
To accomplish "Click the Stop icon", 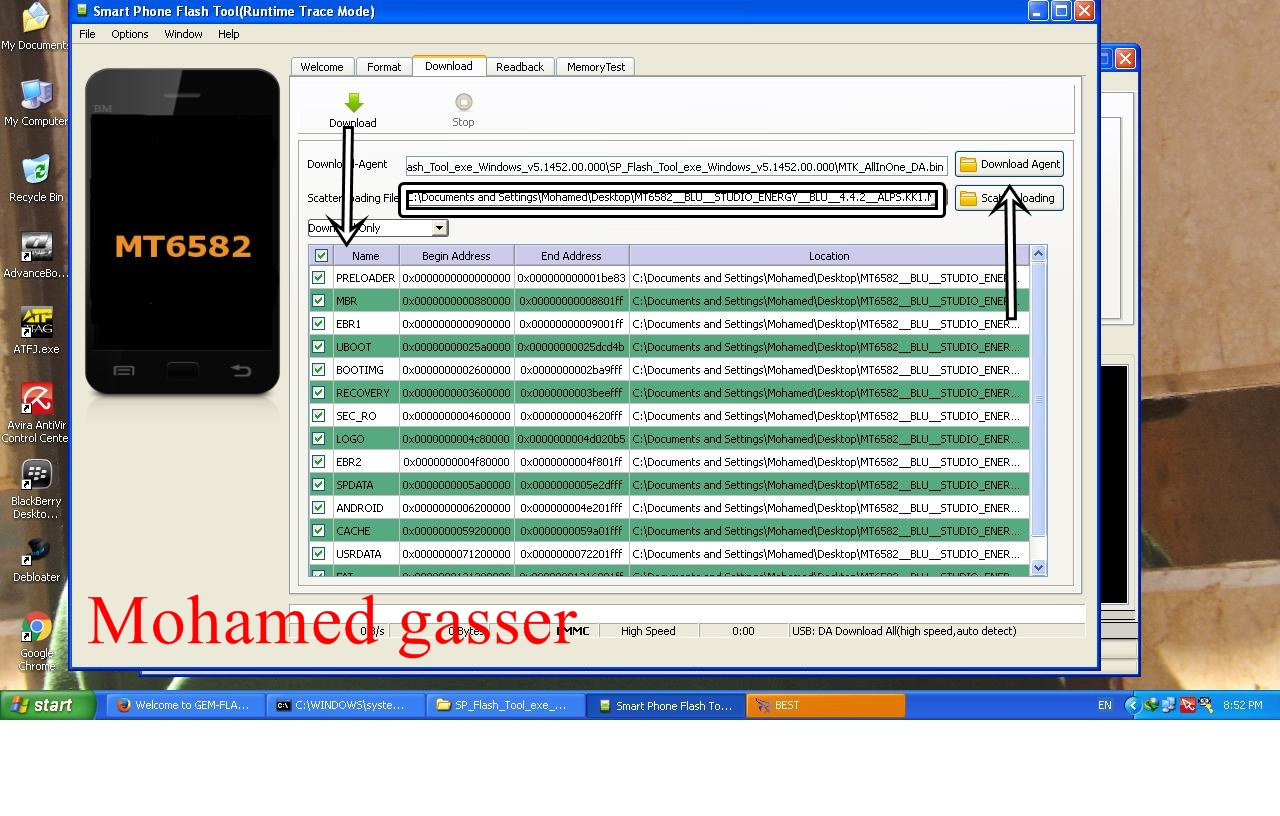I will coord(463,102).
